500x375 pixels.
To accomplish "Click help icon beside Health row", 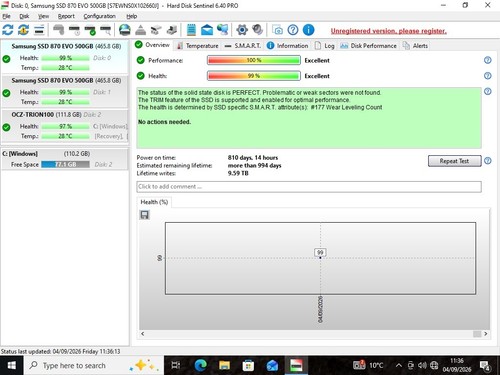I will point(487,76).
